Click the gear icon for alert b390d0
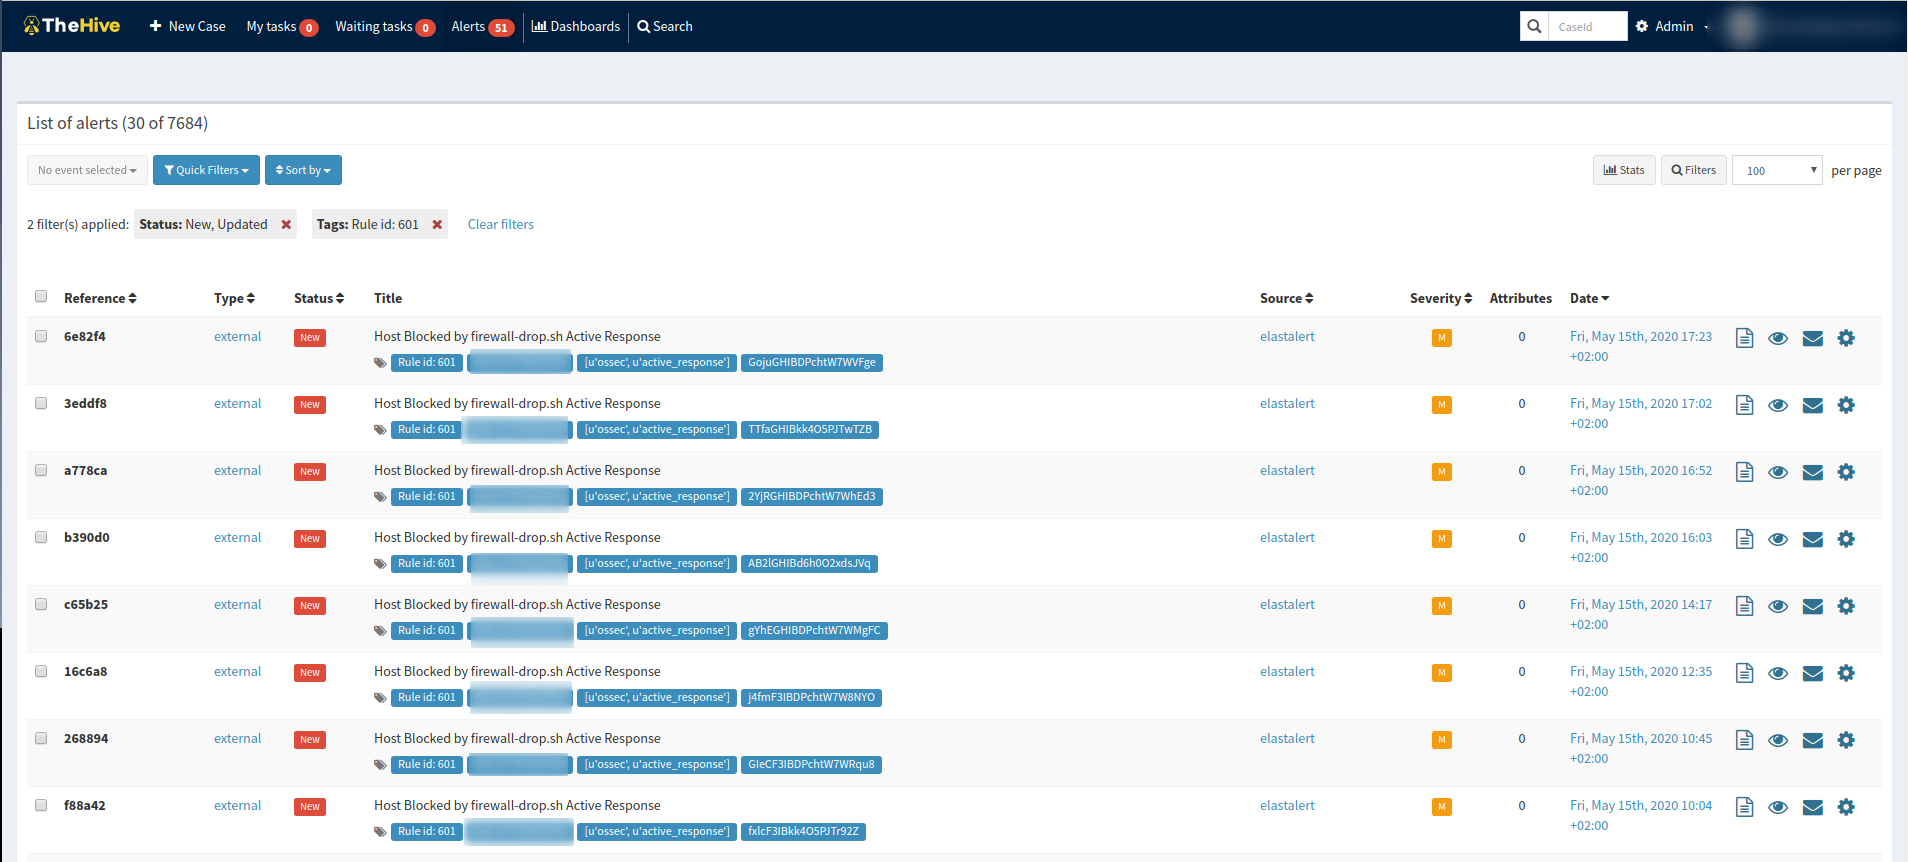Viewport: 1908px width, 862px height. coord(1846,539)
